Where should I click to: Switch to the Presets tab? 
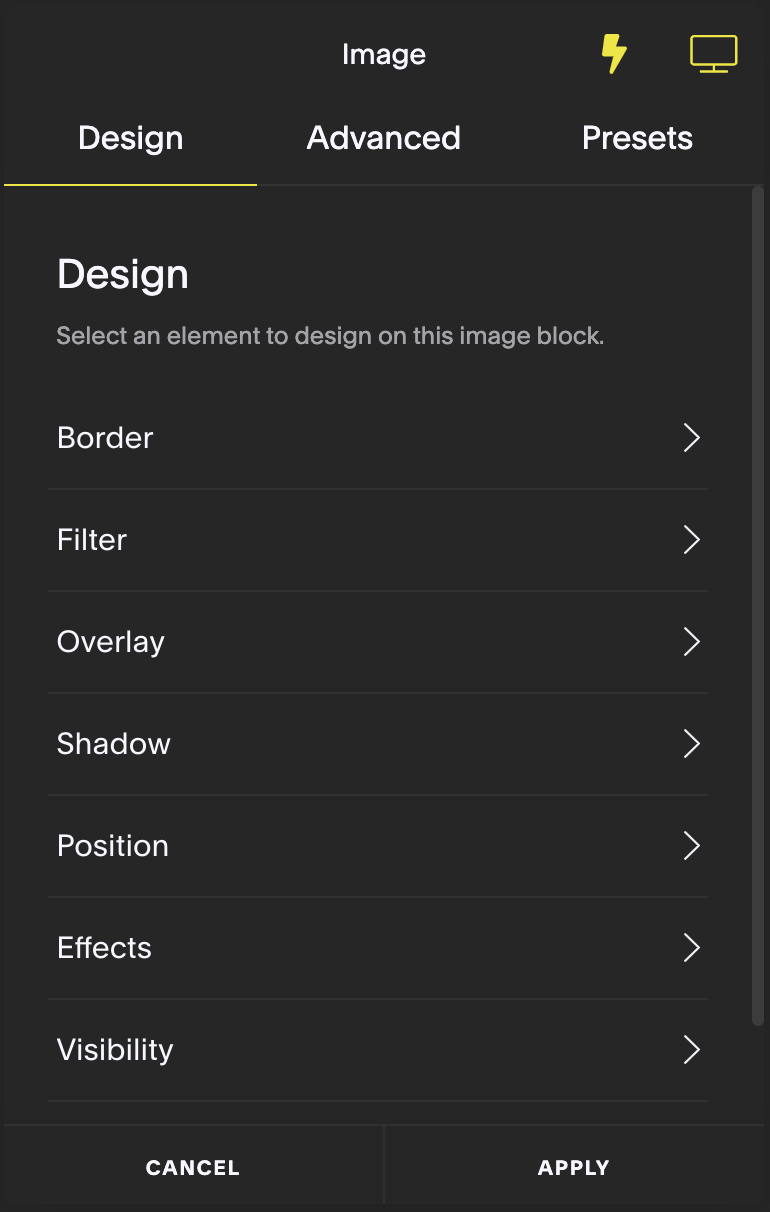[x=637, y=138]
